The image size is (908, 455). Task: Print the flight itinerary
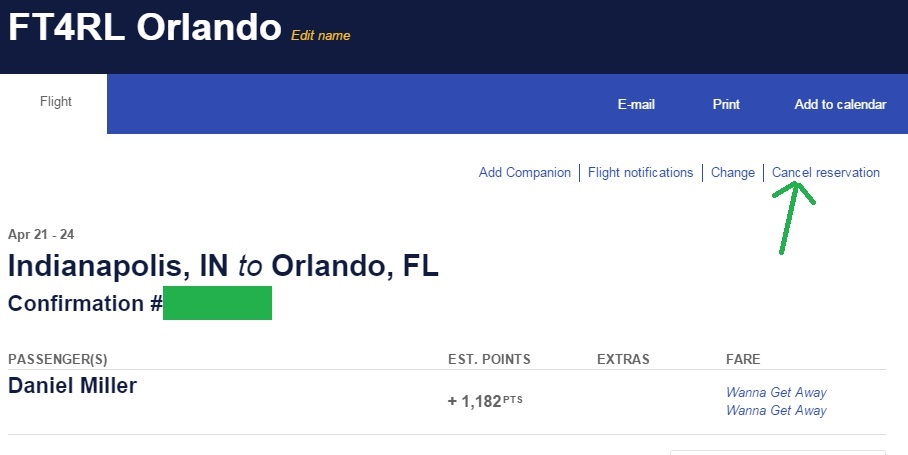(x=726, y=104)
